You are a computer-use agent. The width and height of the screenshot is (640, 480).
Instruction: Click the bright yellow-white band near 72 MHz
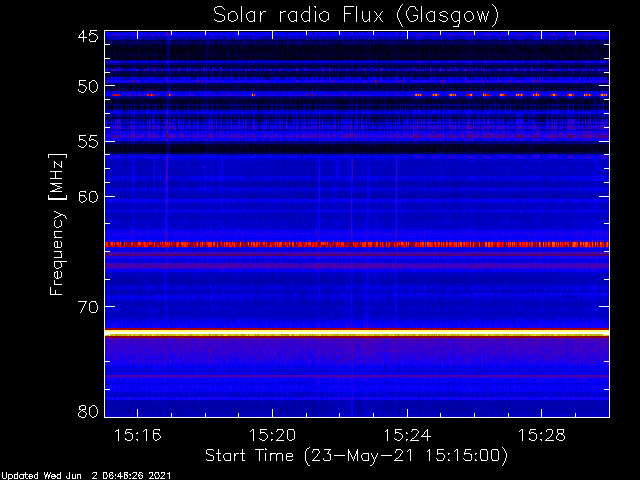pyautogui.click(x=357, y=334)
